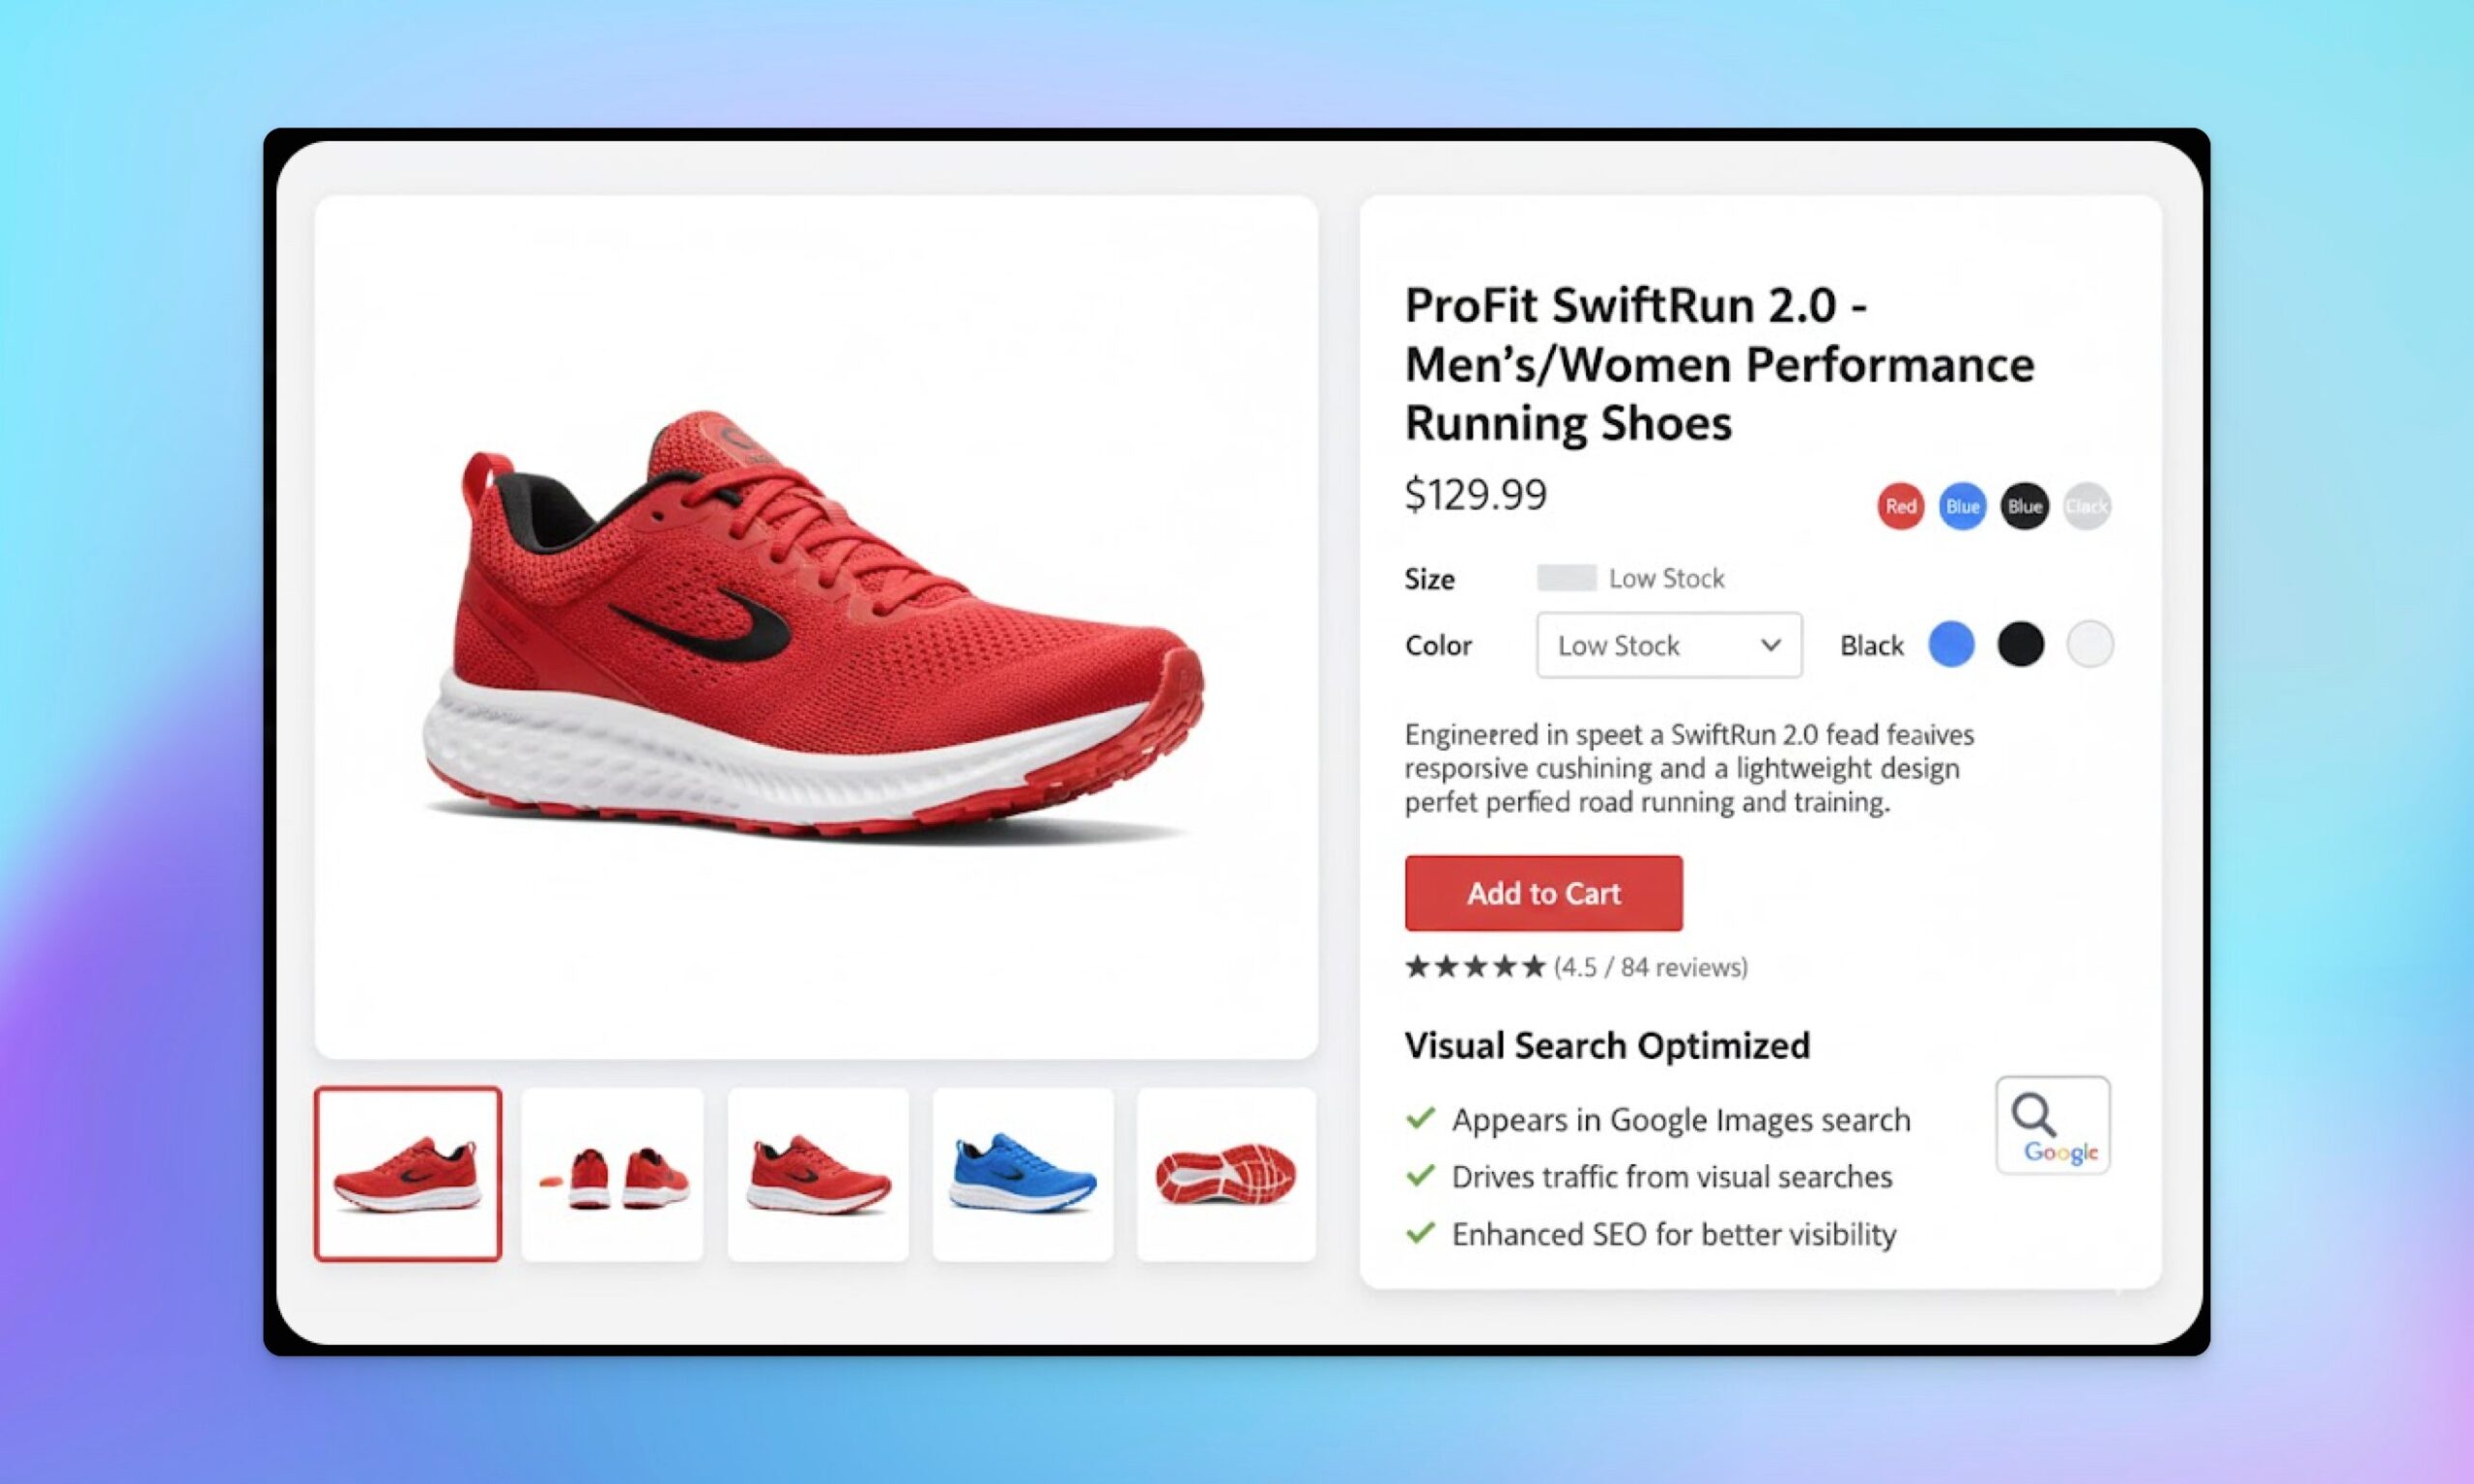Click the checkmark beside Enhanced SEO line
2474x1484 pixels.
pos(1420,1233)
